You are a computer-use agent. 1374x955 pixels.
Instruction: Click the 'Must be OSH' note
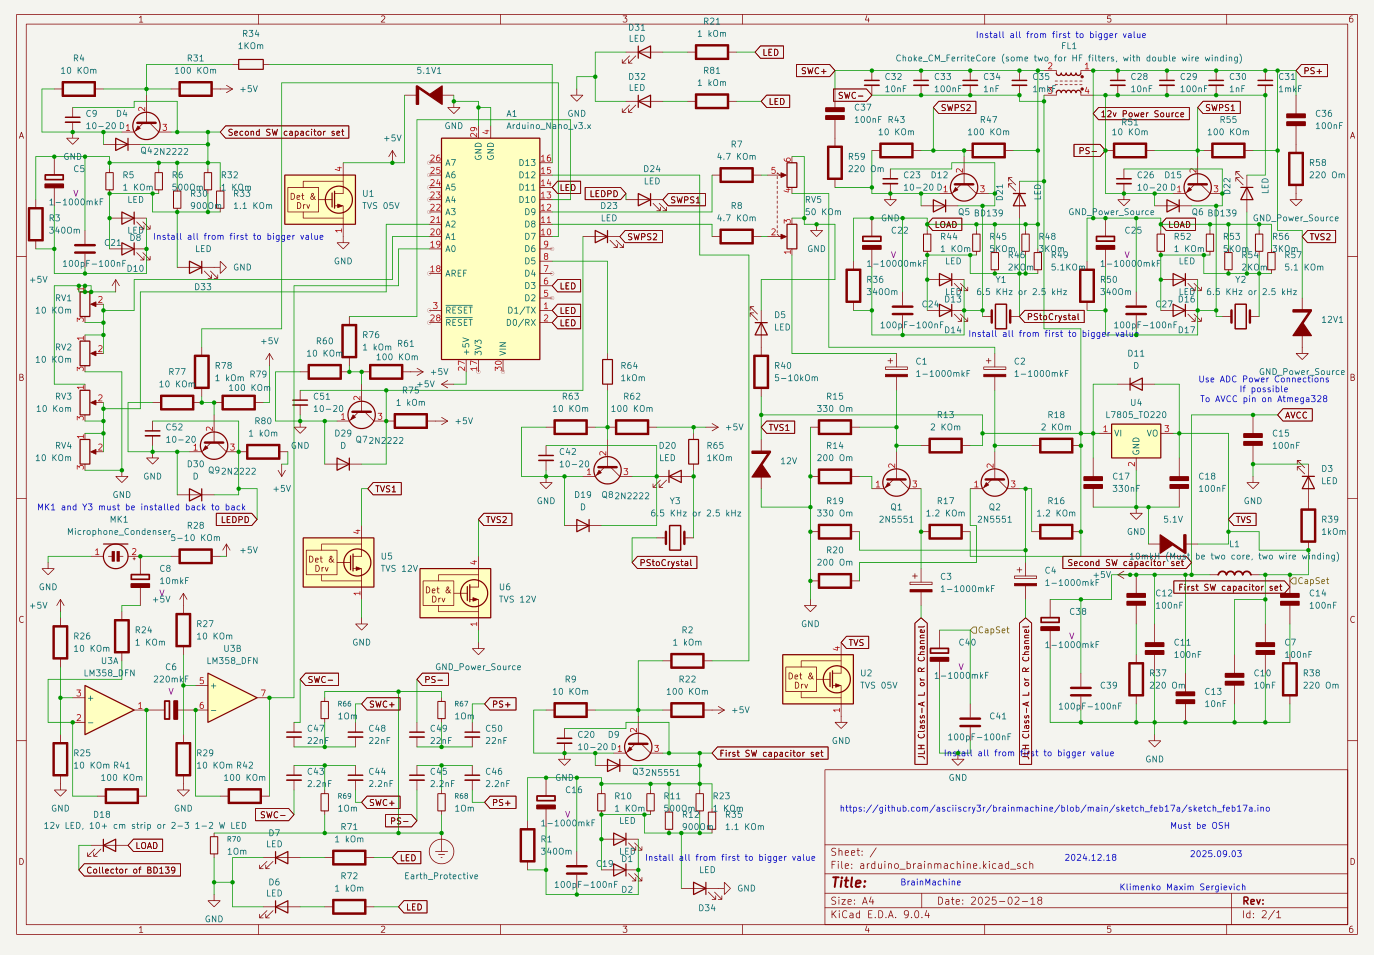tap(1200, 825)
